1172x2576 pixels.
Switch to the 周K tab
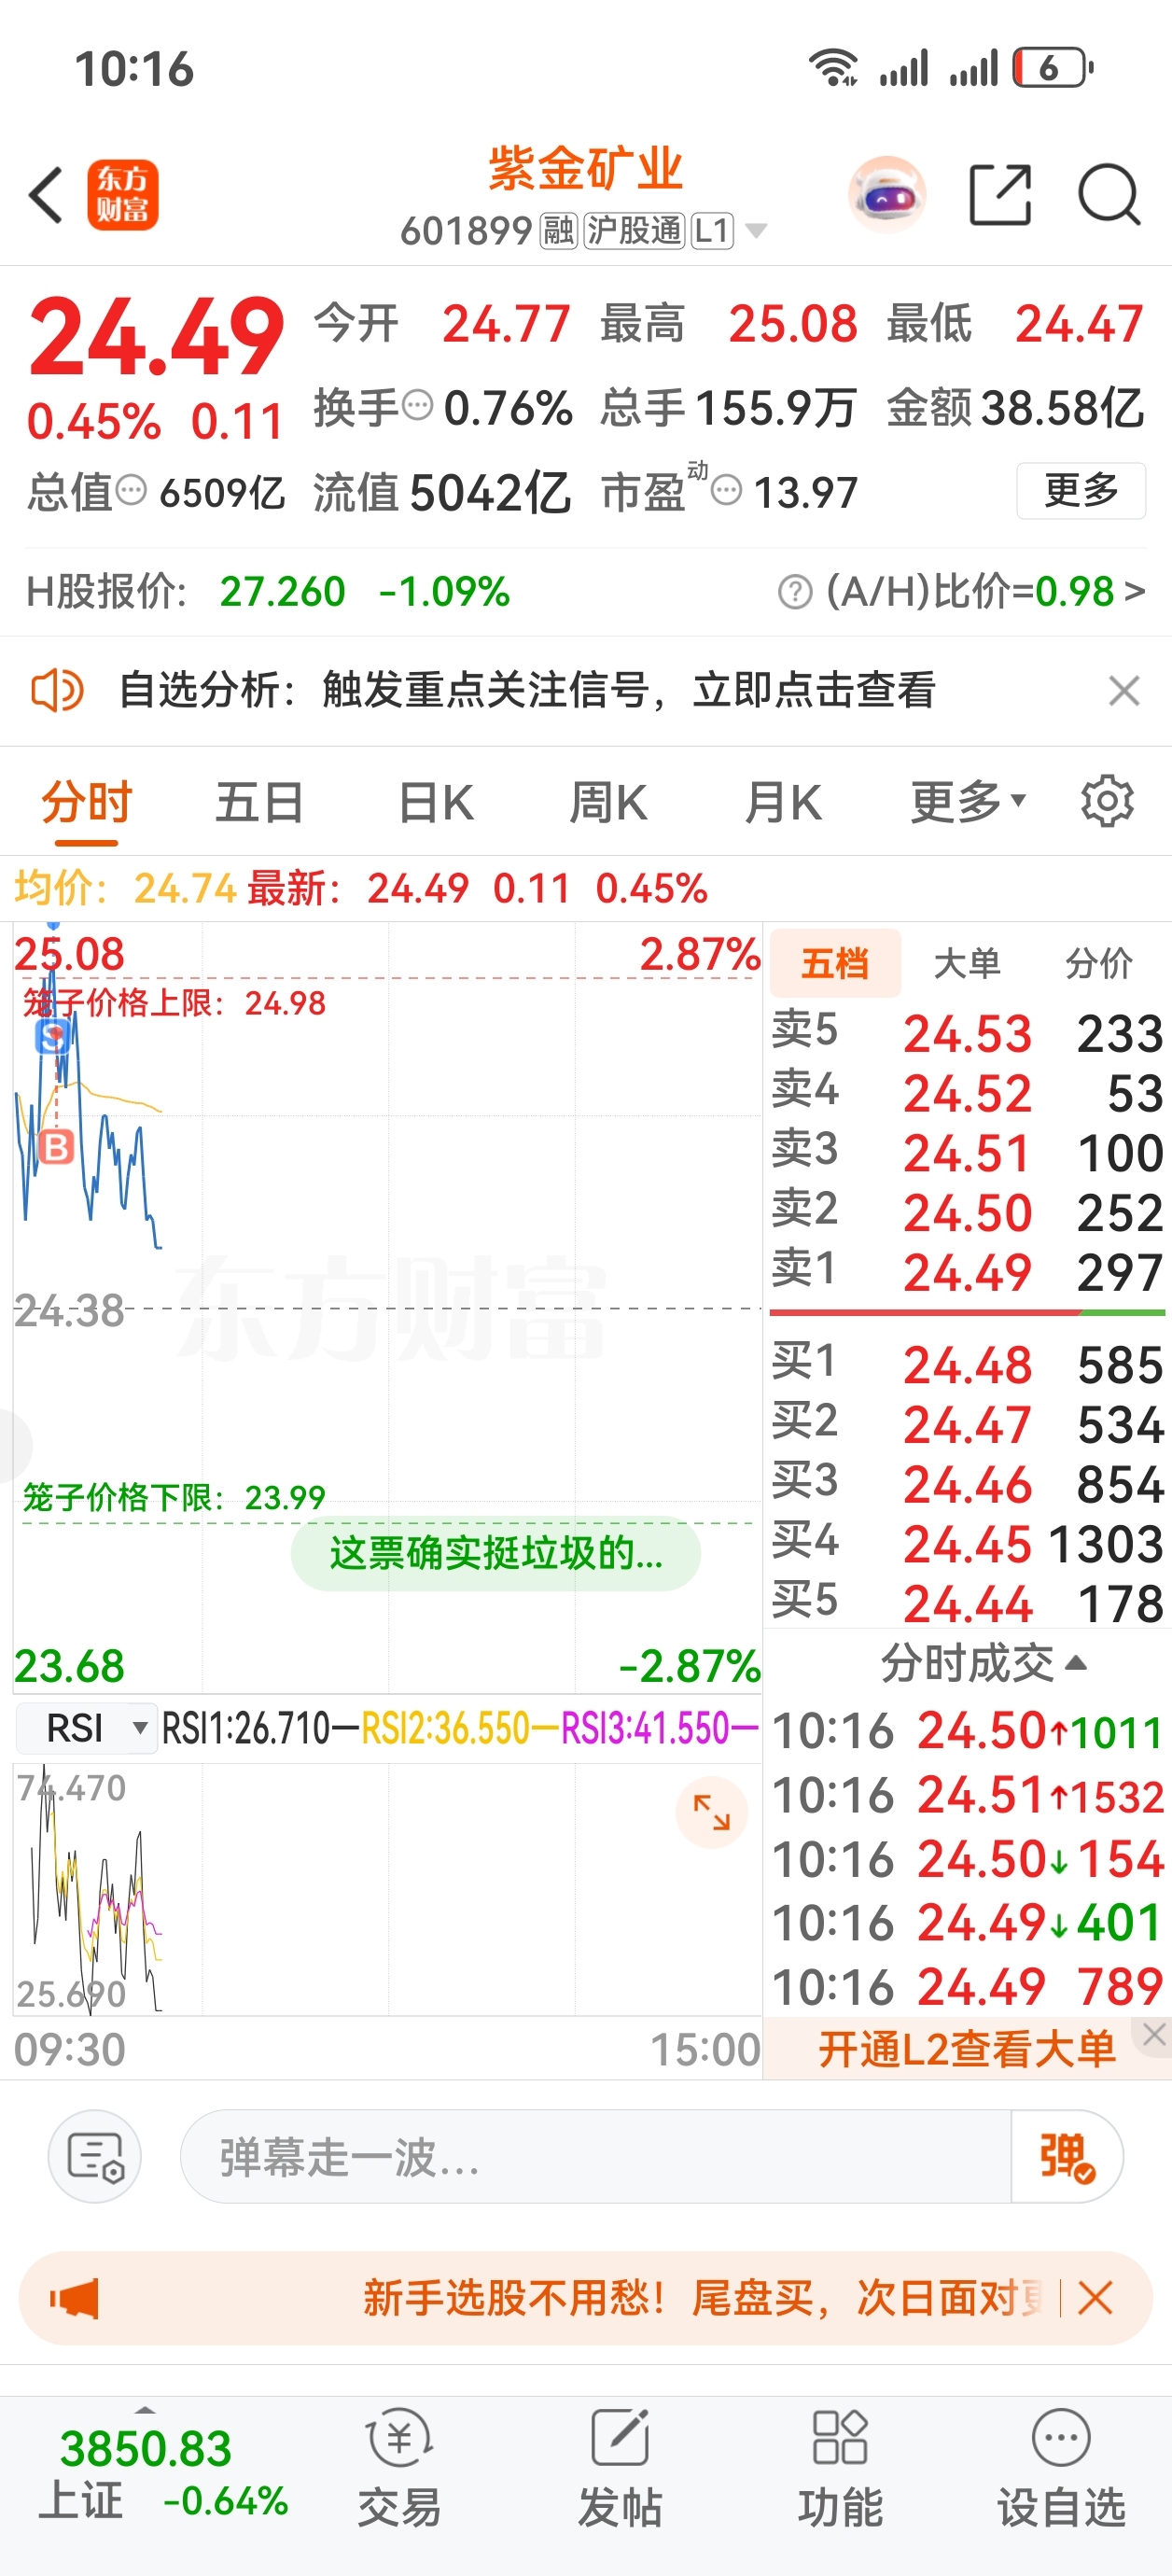[x=608, y=803]
